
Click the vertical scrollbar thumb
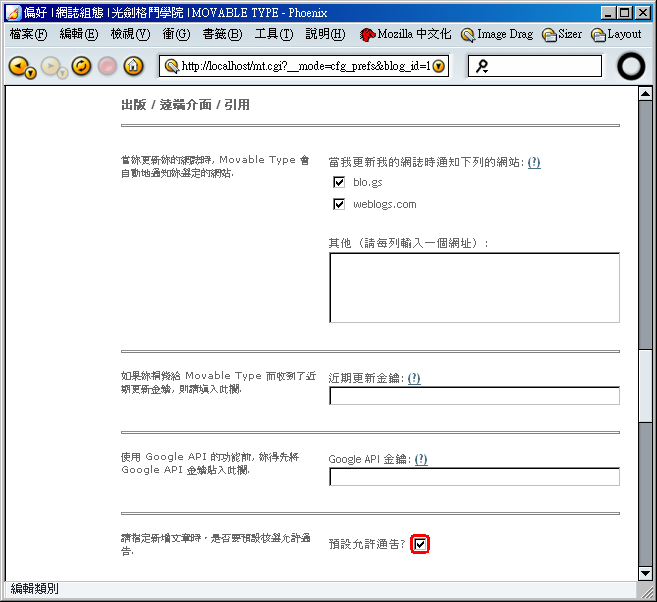coord(646,385)
